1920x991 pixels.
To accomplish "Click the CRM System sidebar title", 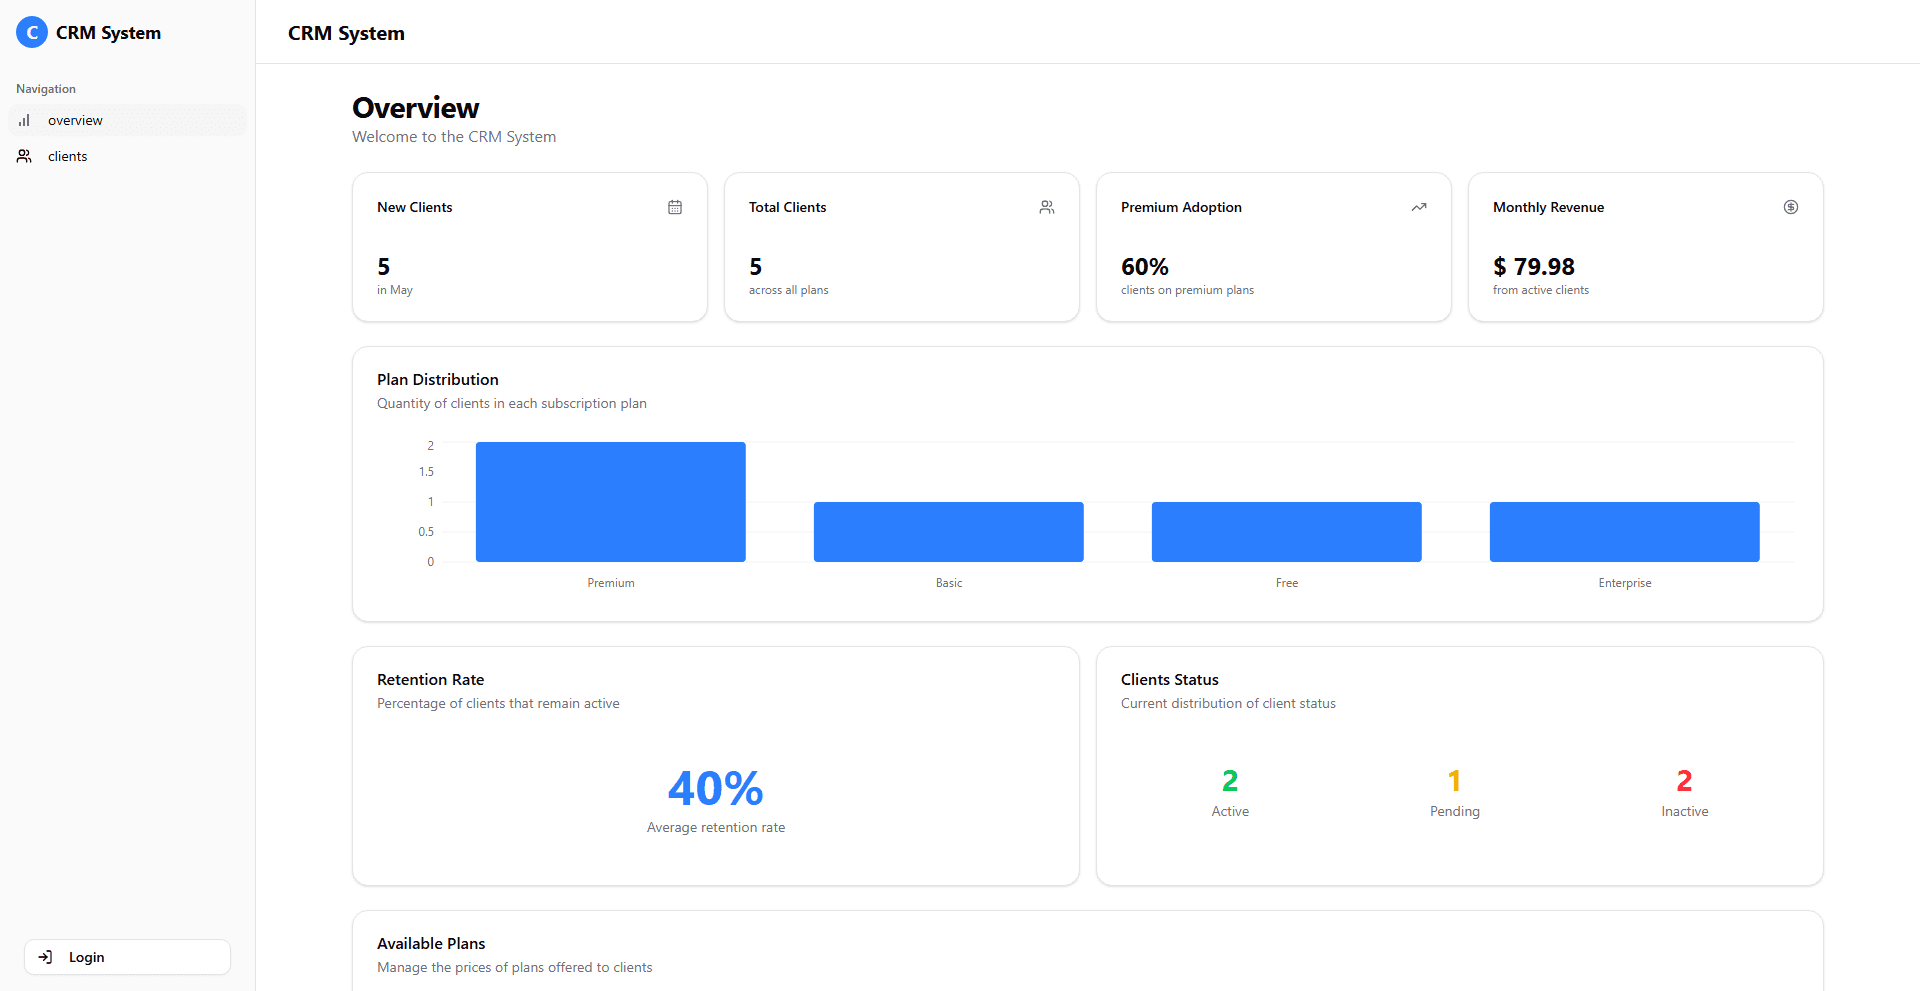I will [x=108, y=33].
